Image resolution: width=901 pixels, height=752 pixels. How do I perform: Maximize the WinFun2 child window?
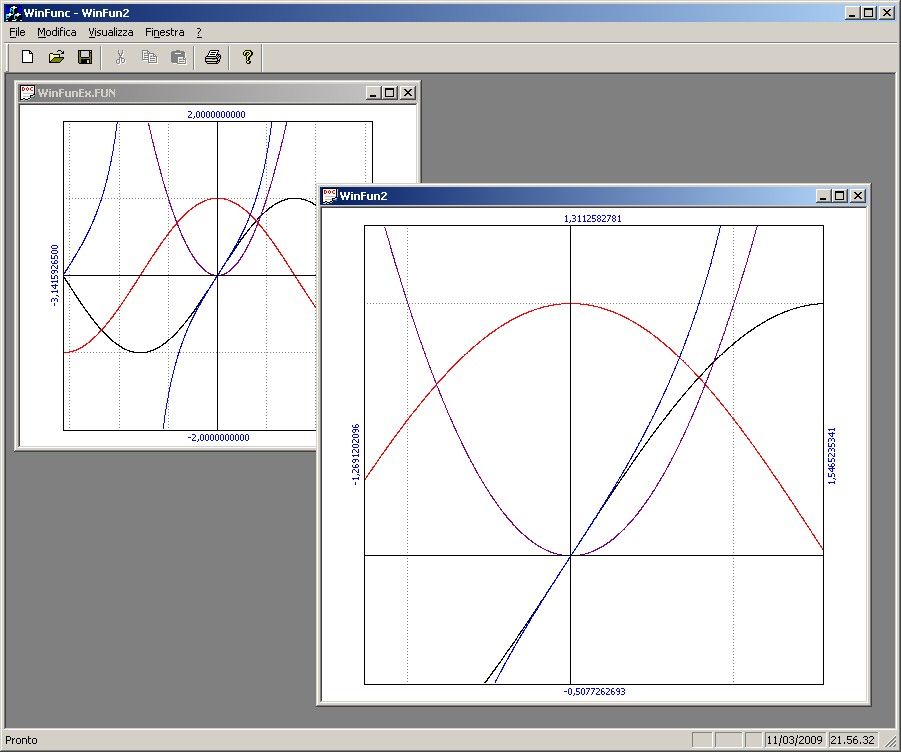(840, 196)
